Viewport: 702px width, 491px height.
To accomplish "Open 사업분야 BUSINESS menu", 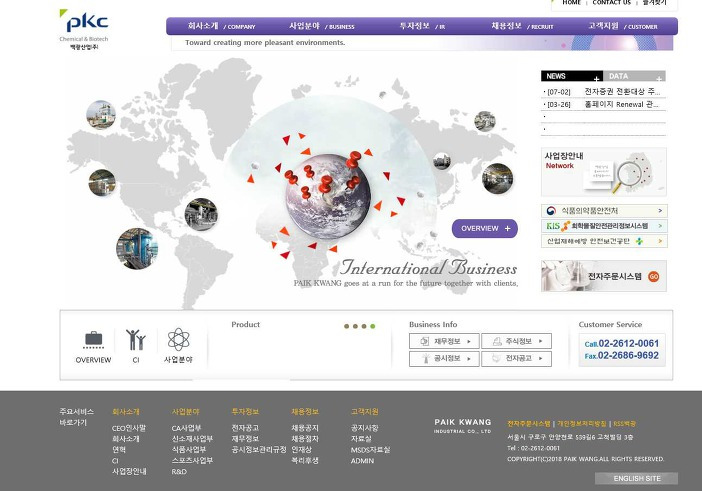I will pos(321,26).
